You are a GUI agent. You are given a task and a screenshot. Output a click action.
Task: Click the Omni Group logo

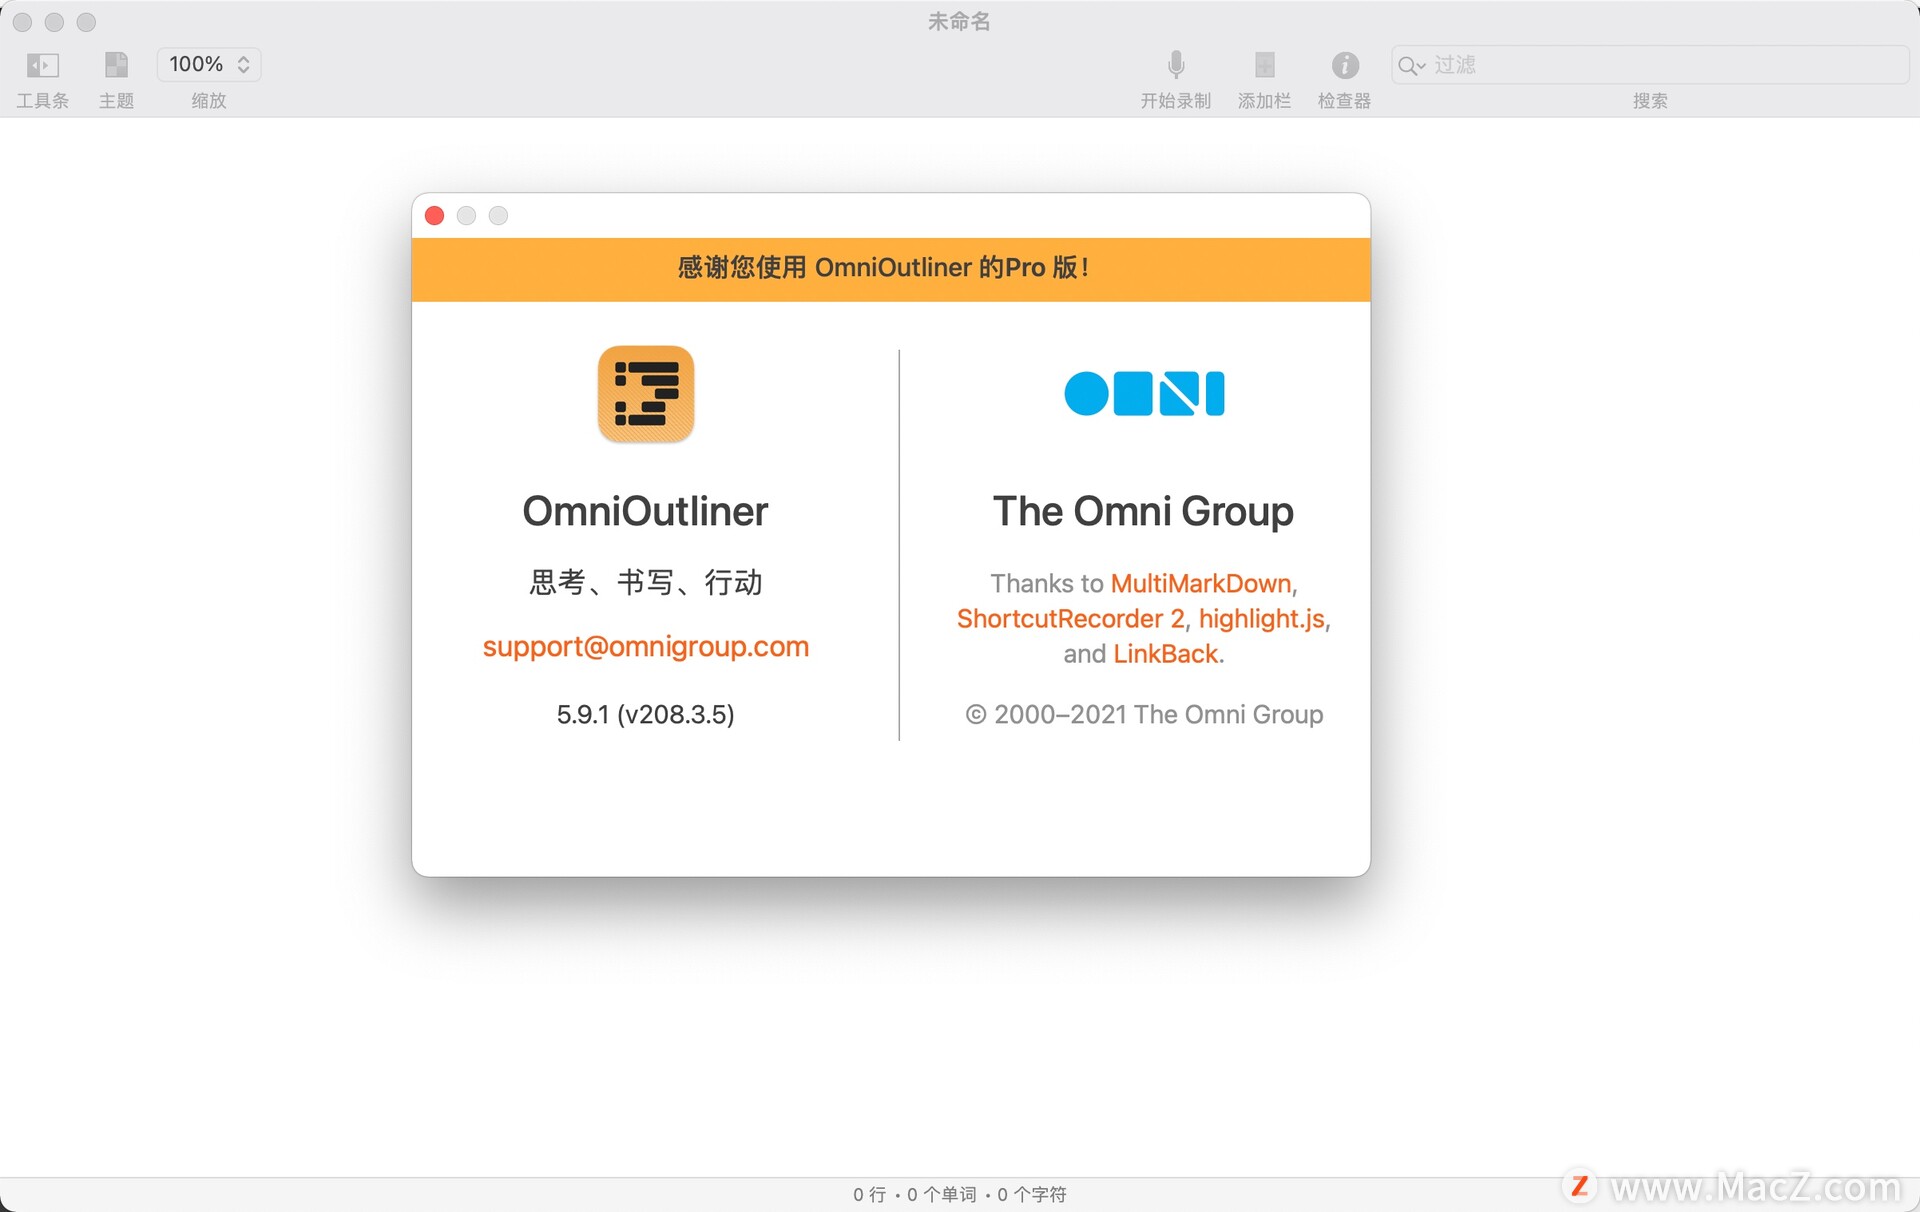pos(1143,393)
